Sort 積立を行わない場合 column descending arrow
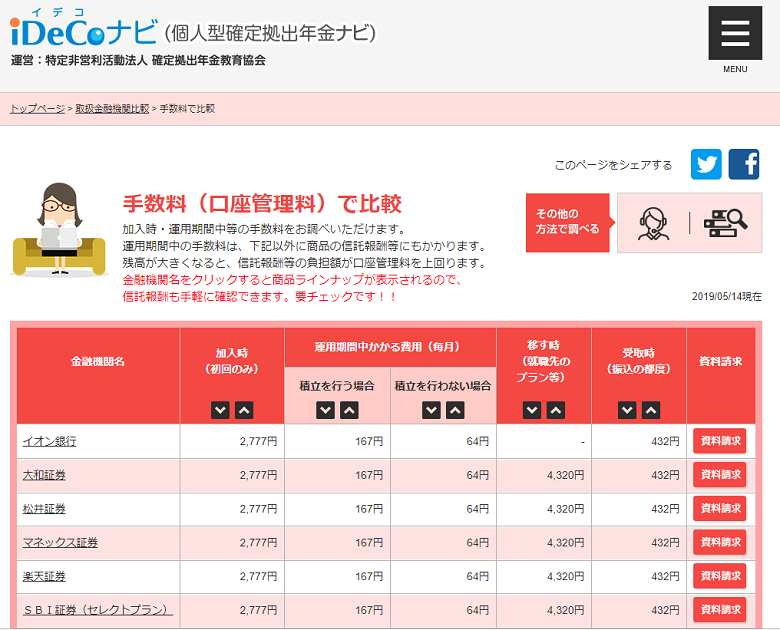This screenshot has width=780, height=630. coord(431,411)
